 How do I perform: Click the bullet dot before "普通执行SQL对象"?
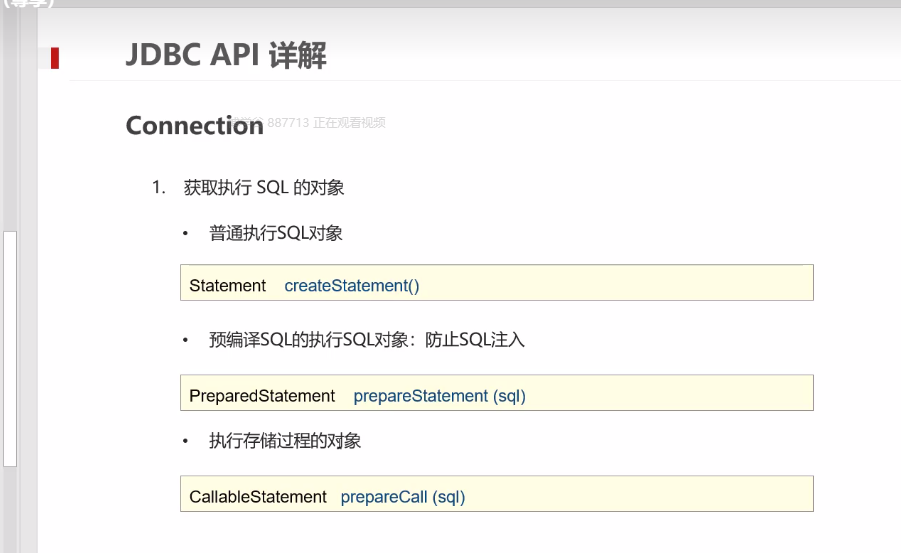pyautogui.click(x=185, y=233)
